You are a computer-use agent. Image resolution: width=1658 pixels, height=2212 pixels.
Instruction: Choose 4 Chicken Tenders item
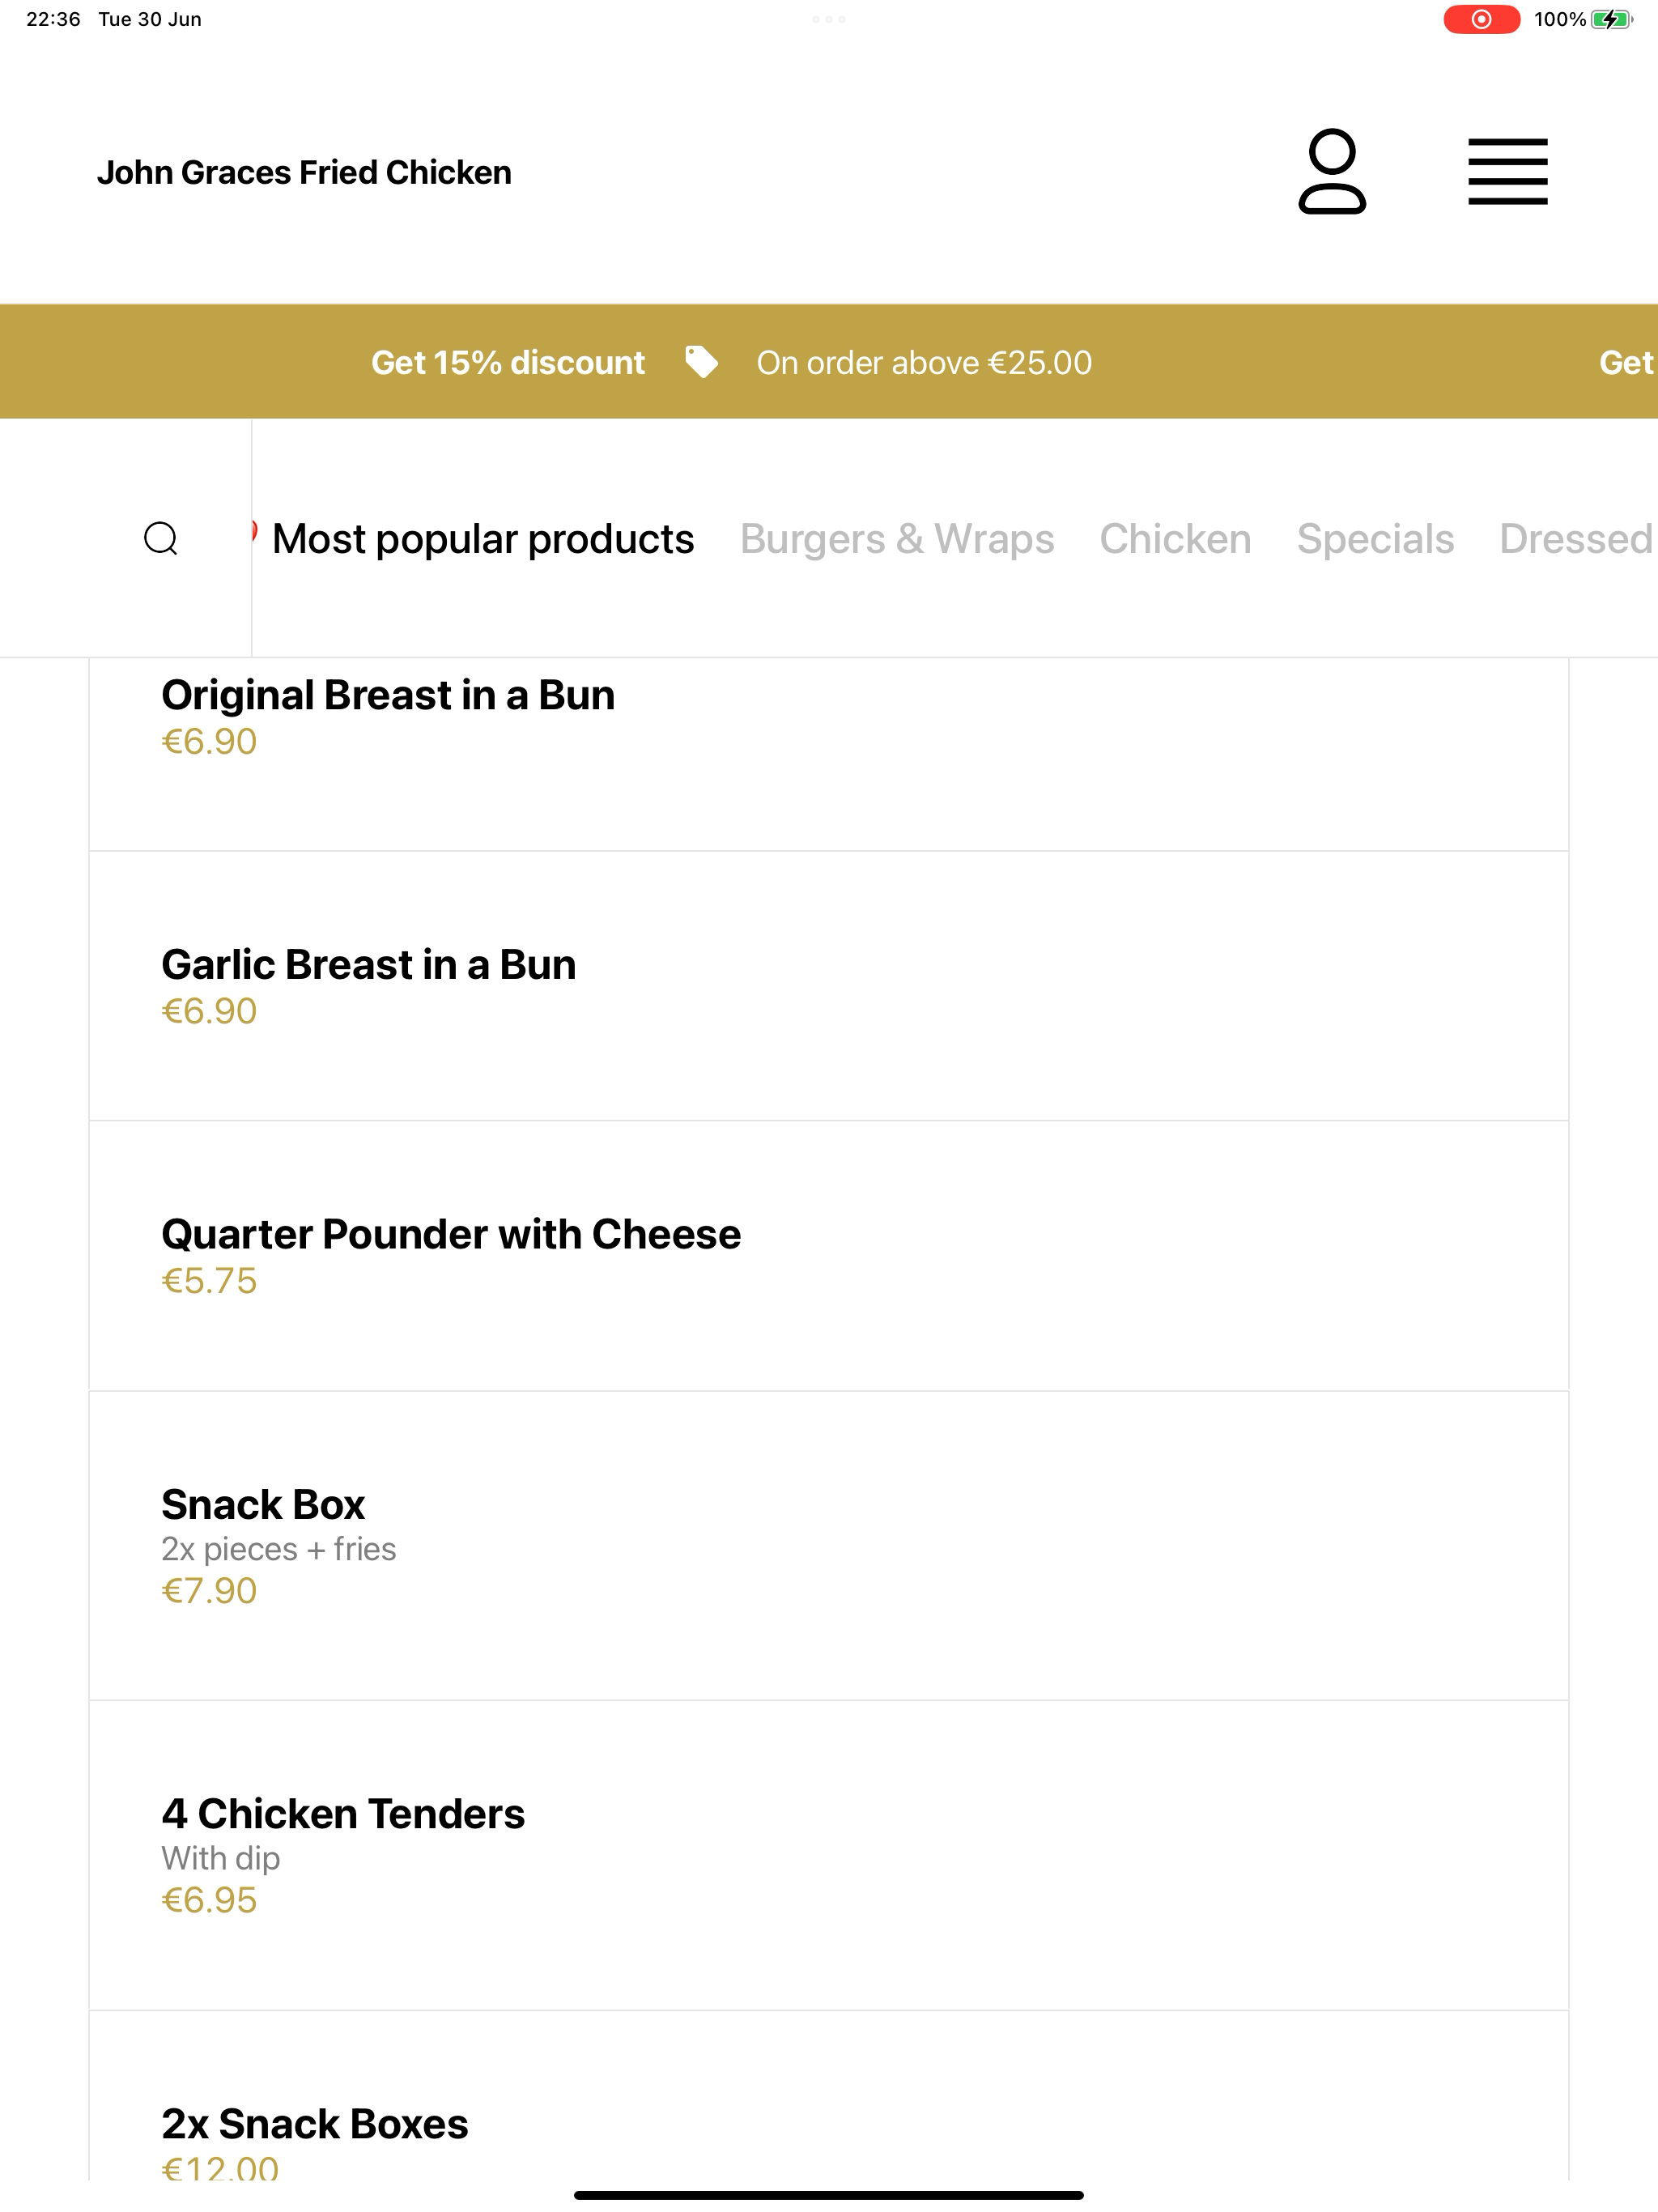pos(829,1856)
